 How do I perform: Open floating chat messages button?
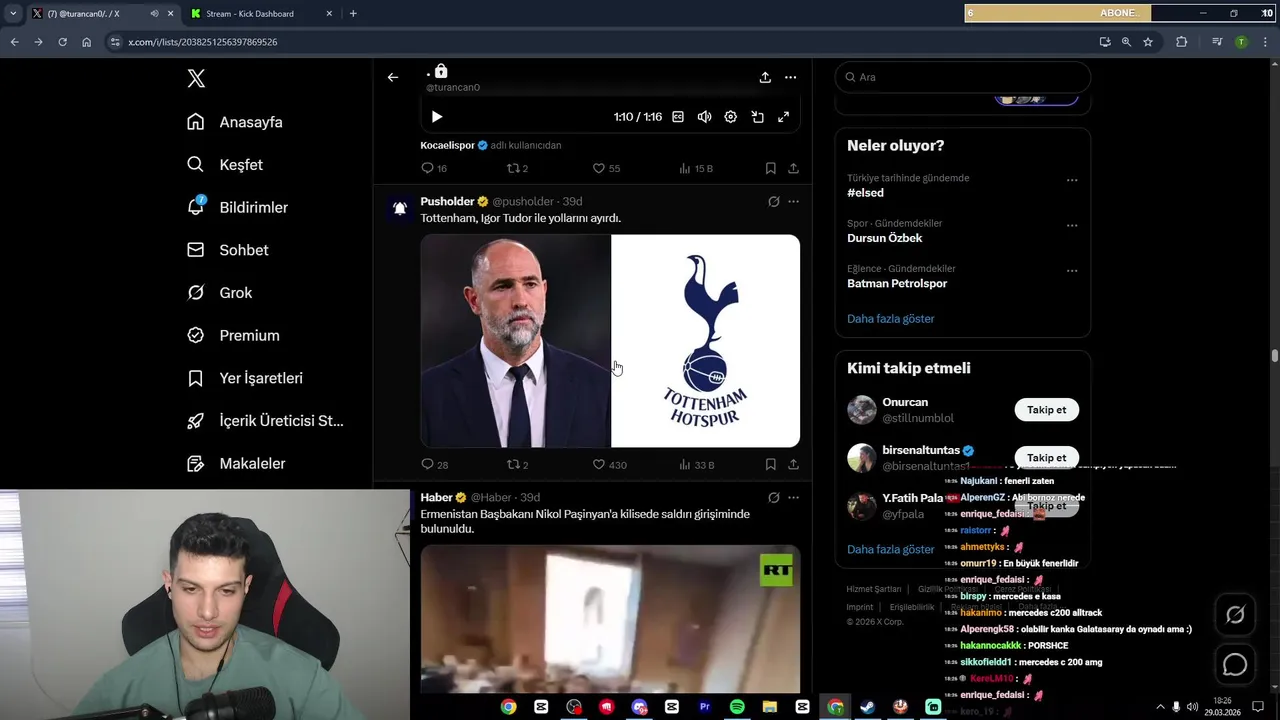[x=1235, y=664]
